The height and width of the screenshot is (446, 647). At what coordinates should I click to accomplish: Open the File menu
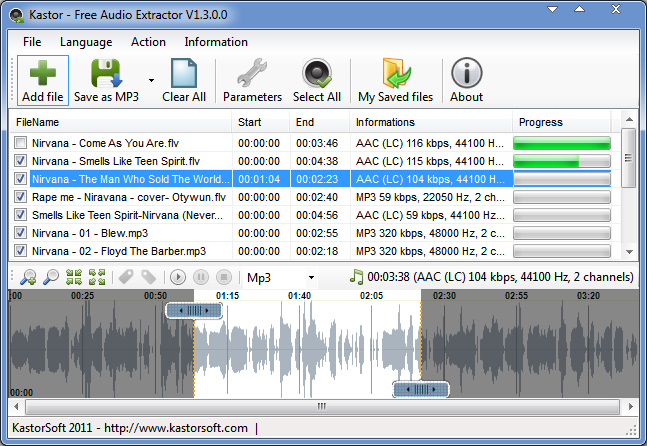tap(32, 42)
